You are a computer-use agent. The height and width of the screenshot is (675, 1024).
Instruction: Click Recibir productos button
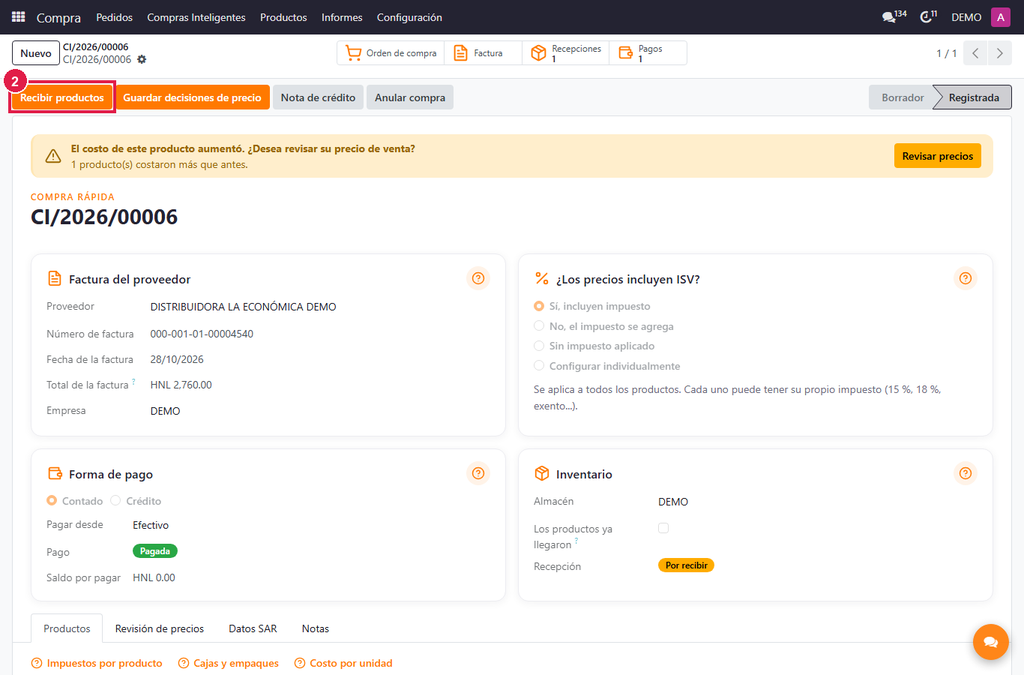pyautogui.click(x=62, y=97)
